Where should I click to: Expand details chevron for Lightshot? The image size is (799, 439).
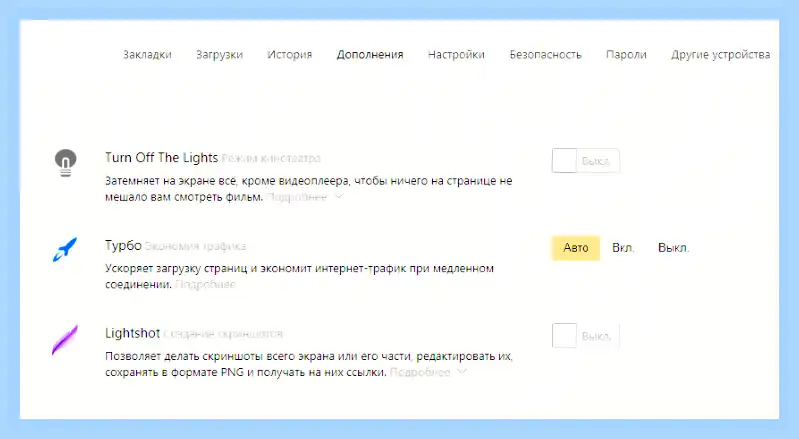[x=462, y=372]
